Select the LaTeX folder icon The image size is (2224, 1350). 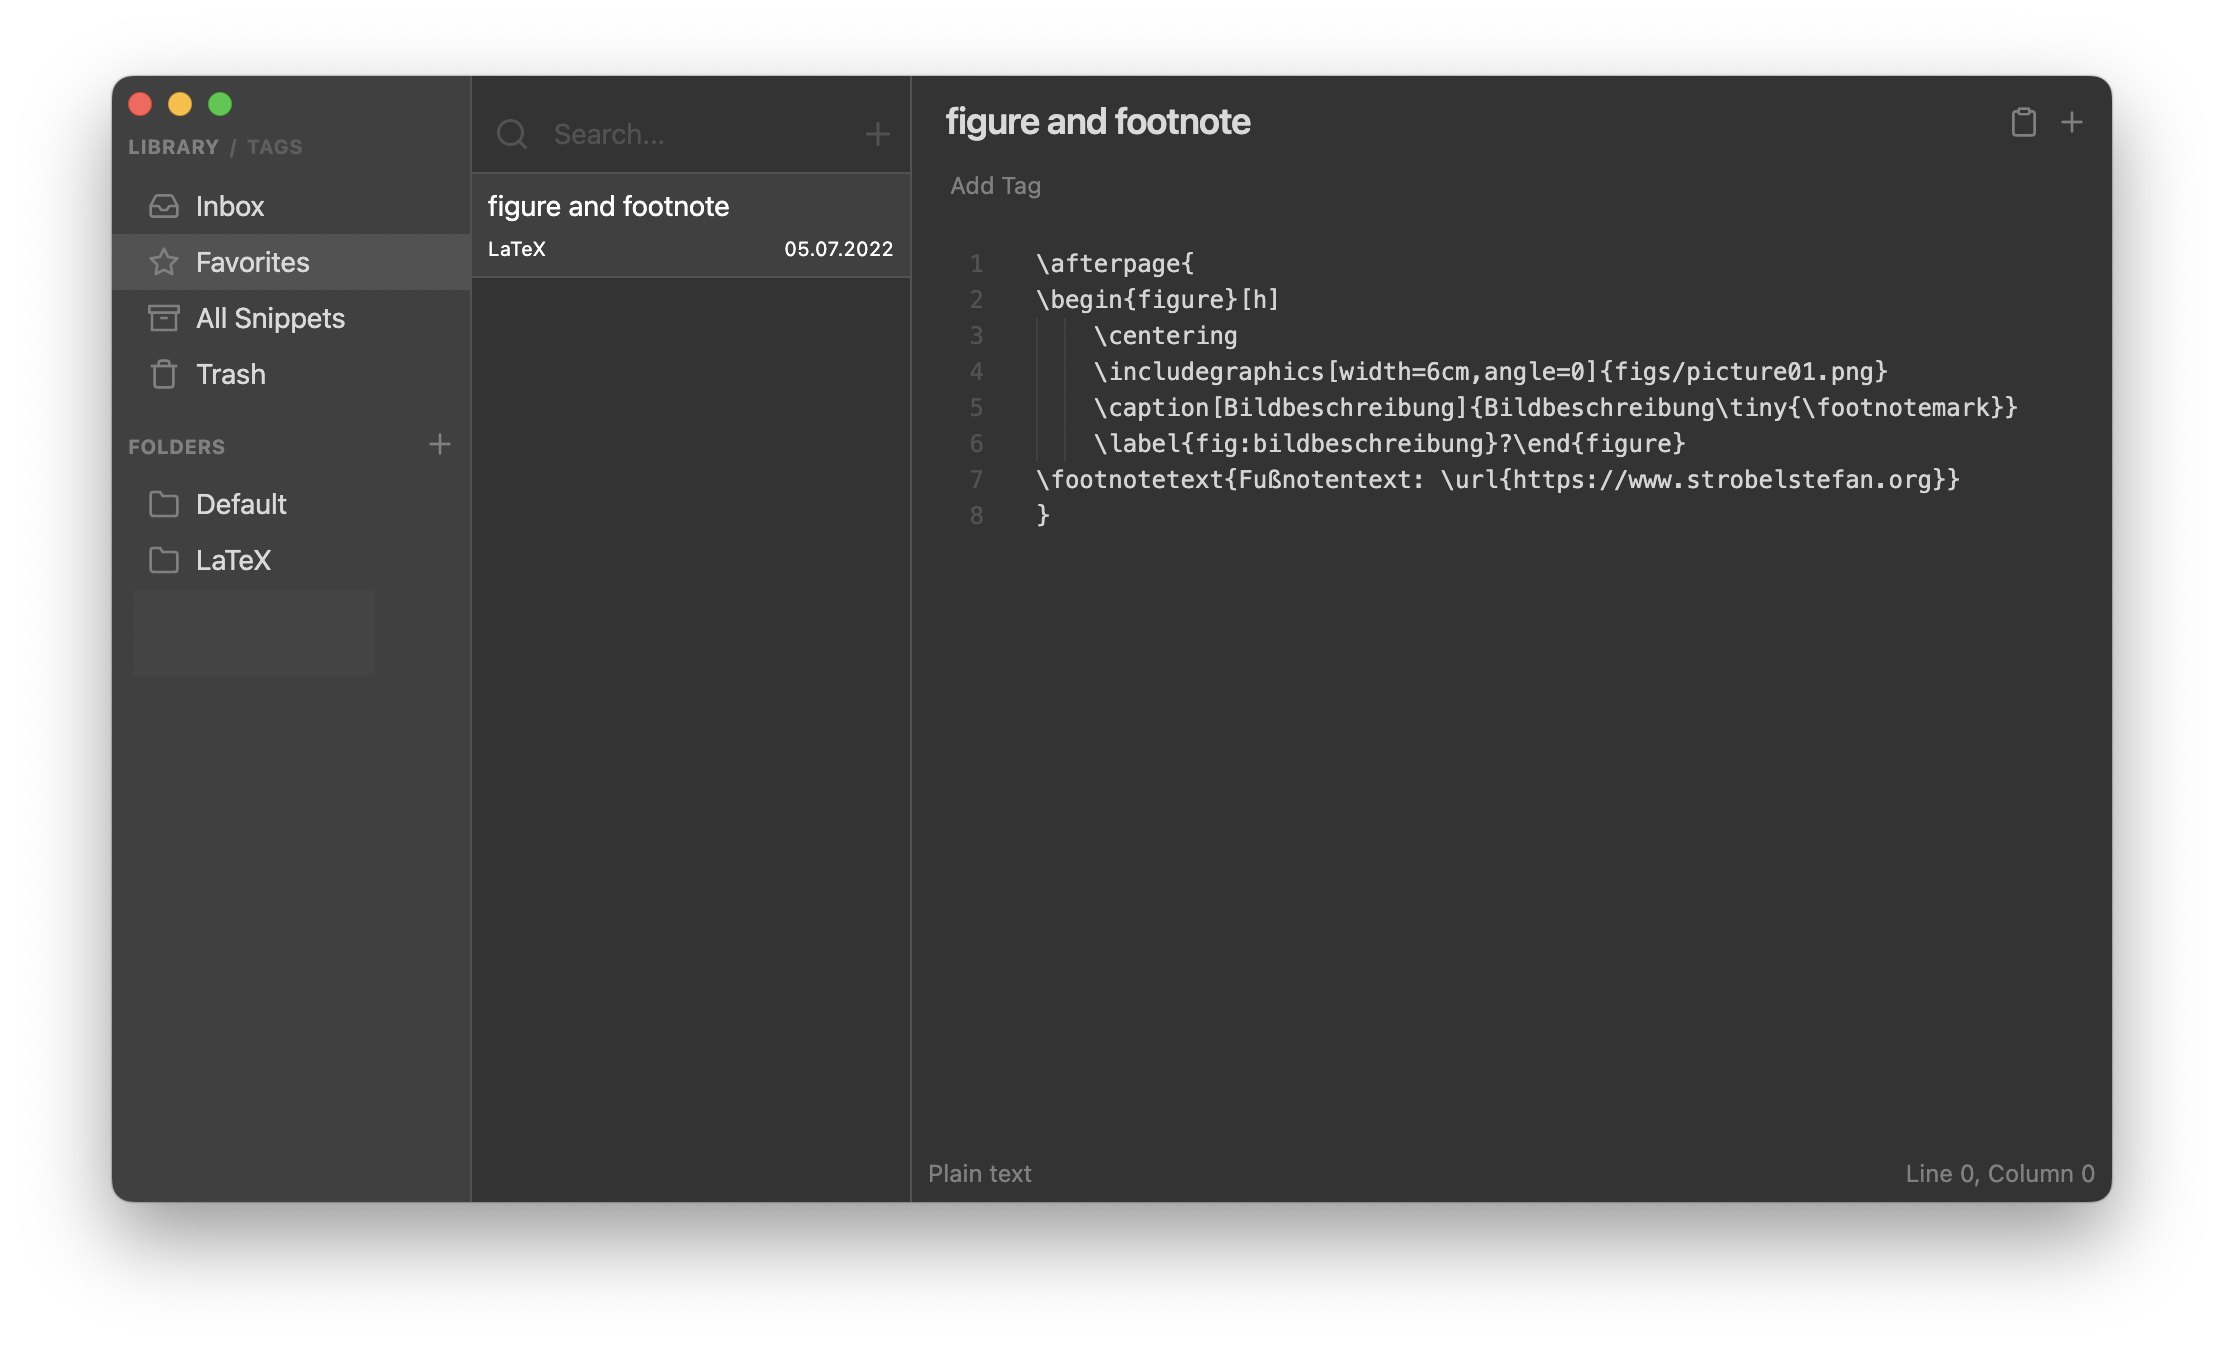pyautogui.click(x=166, y=561)
